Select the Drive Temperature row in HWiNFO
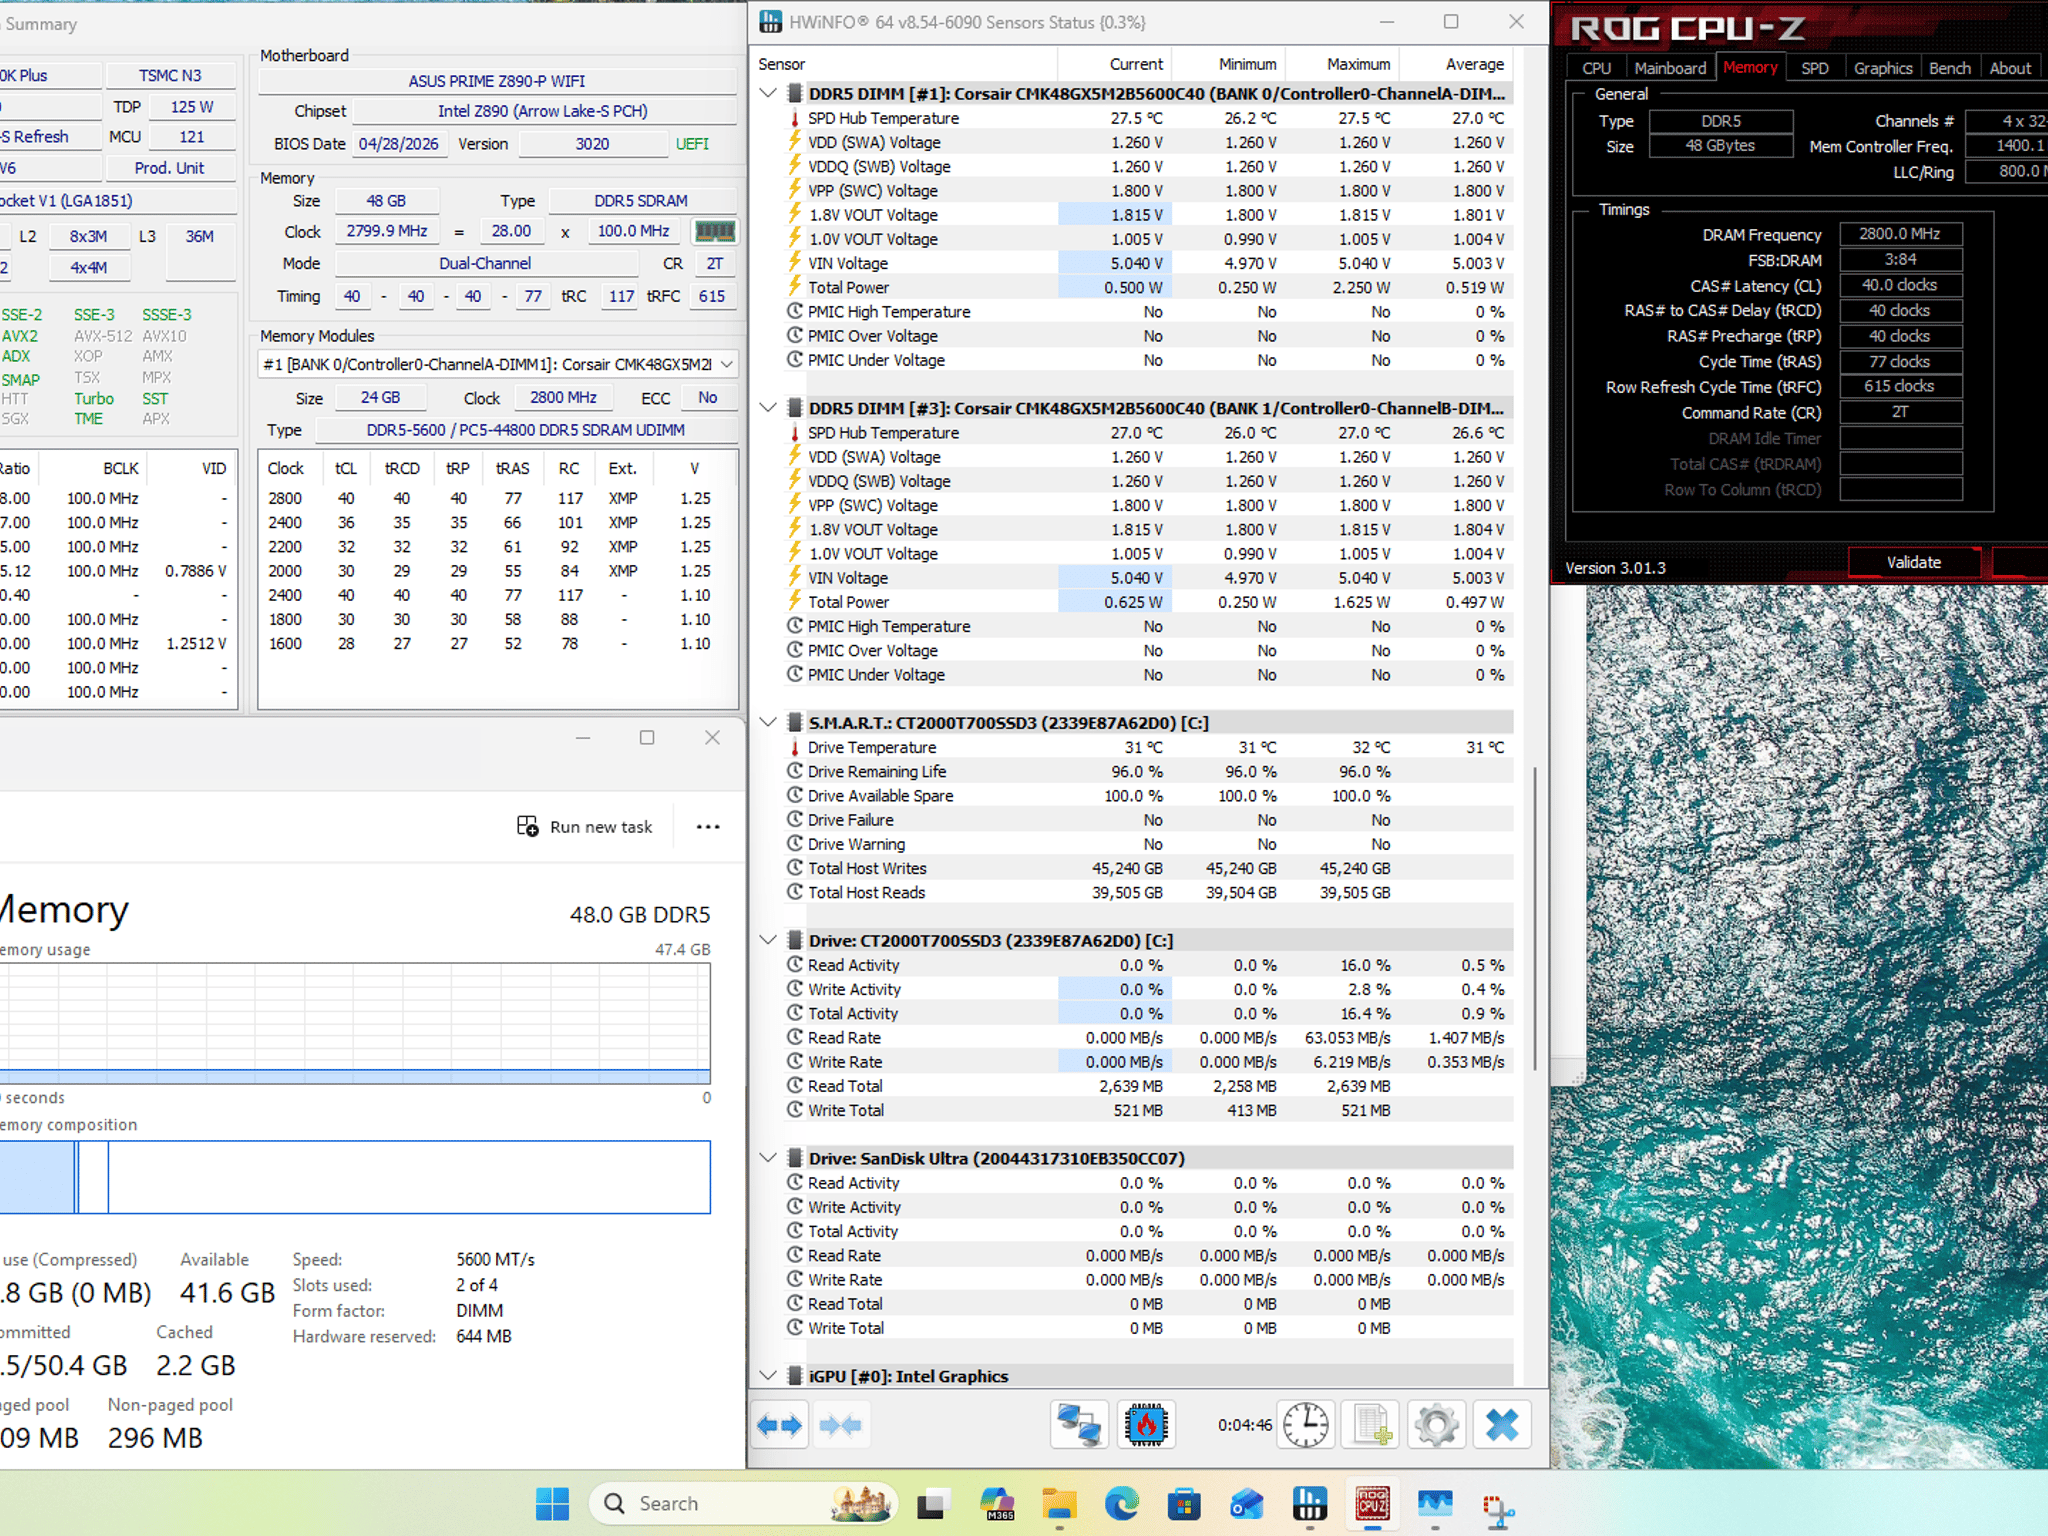 [x=1148, y=747]
